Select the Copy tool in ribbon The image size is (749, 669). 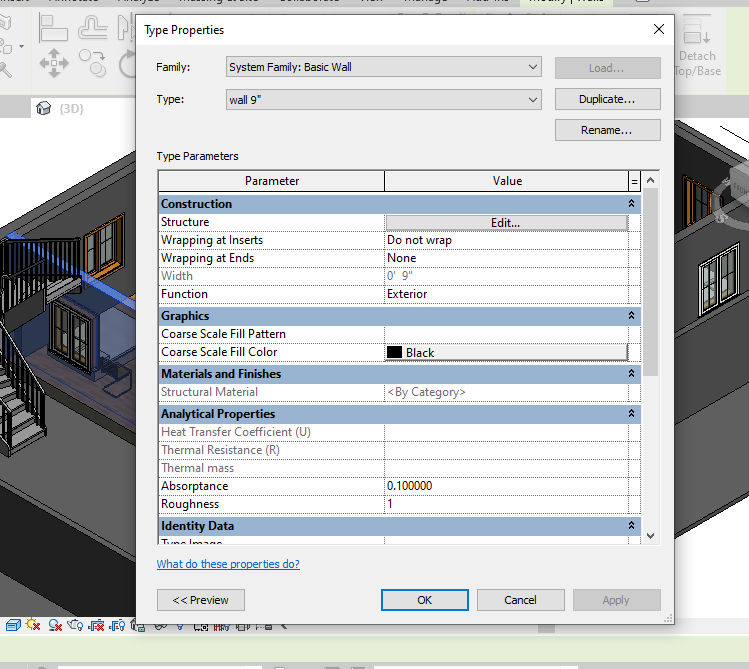(92, 63)
